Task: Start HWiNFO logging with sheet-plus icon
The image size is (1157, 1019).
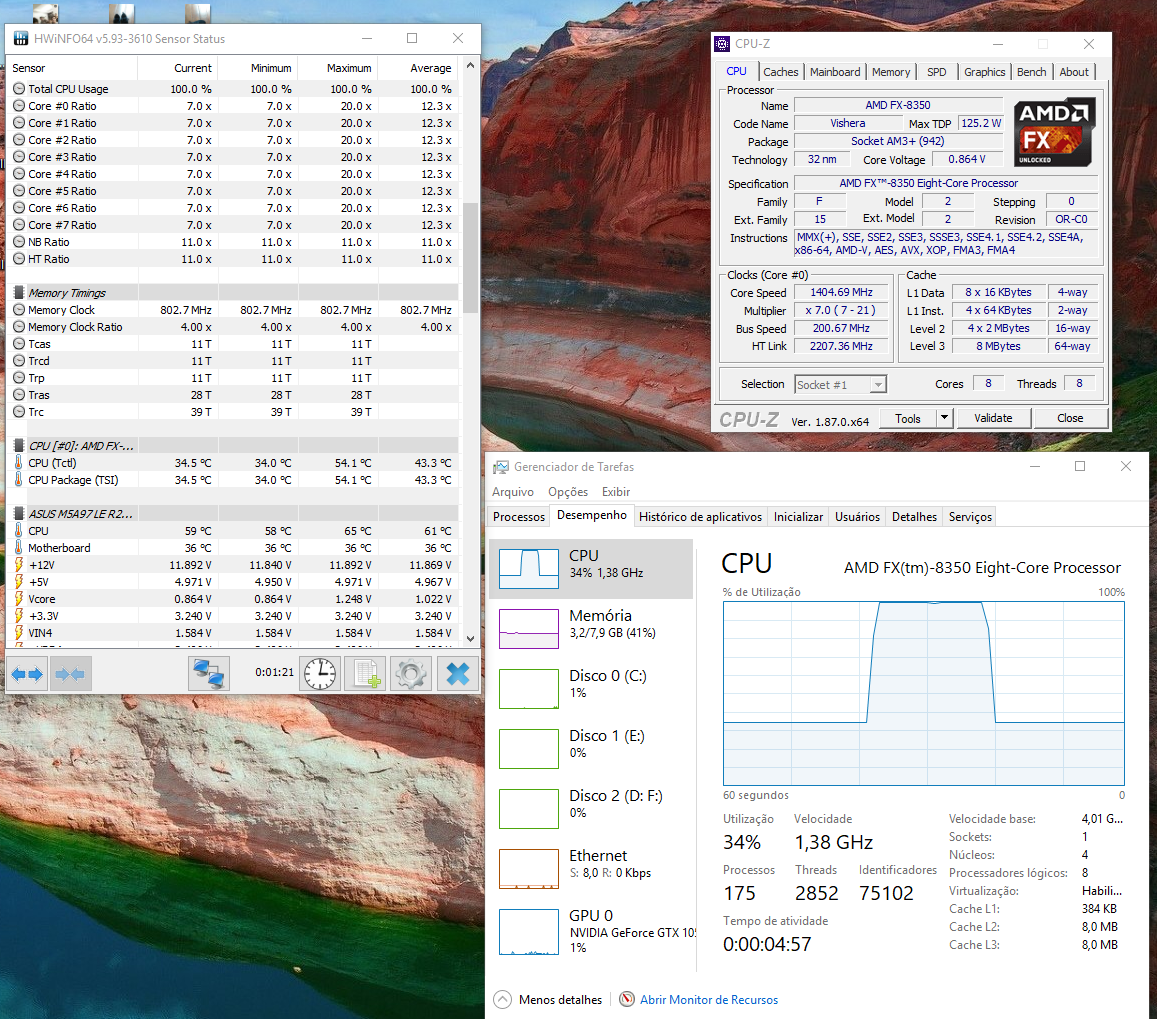Action: coord(366,674)
